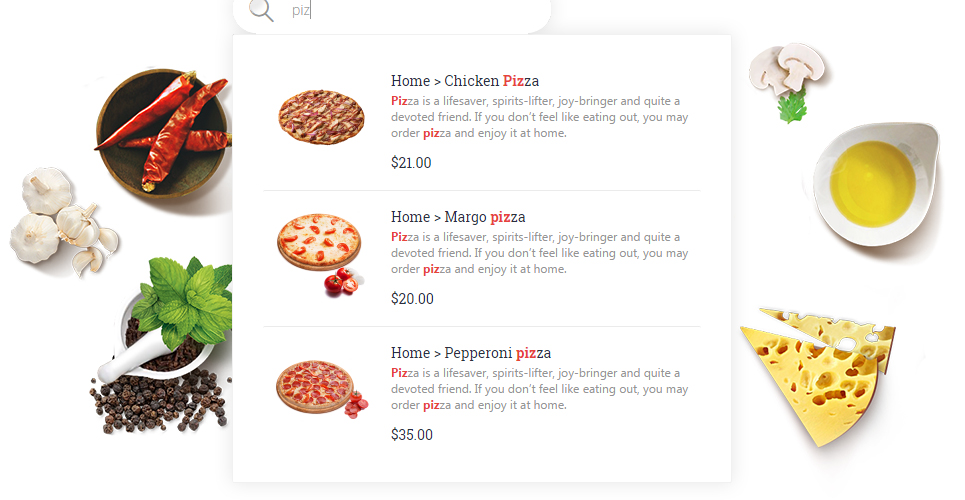Image resolution: width=965 pixels, height=500 pixels.
Task: Focus the search field containing "piz"
Action: point(392,12)
